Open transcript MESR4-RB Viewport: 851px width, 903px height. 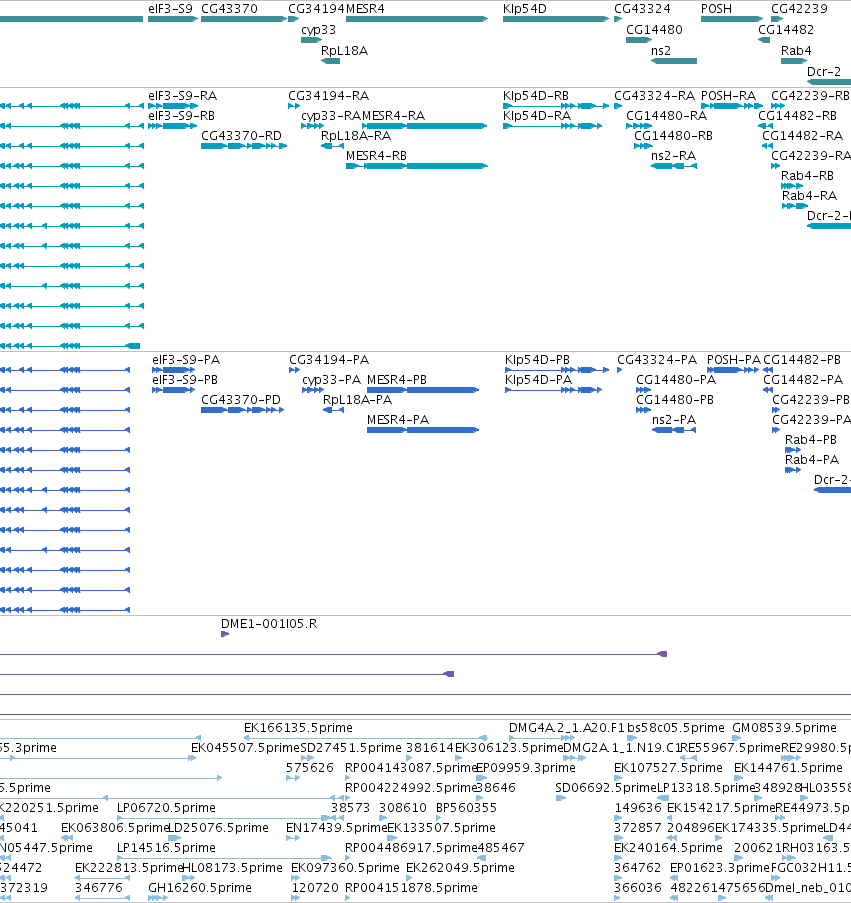[x=417, y=166]
